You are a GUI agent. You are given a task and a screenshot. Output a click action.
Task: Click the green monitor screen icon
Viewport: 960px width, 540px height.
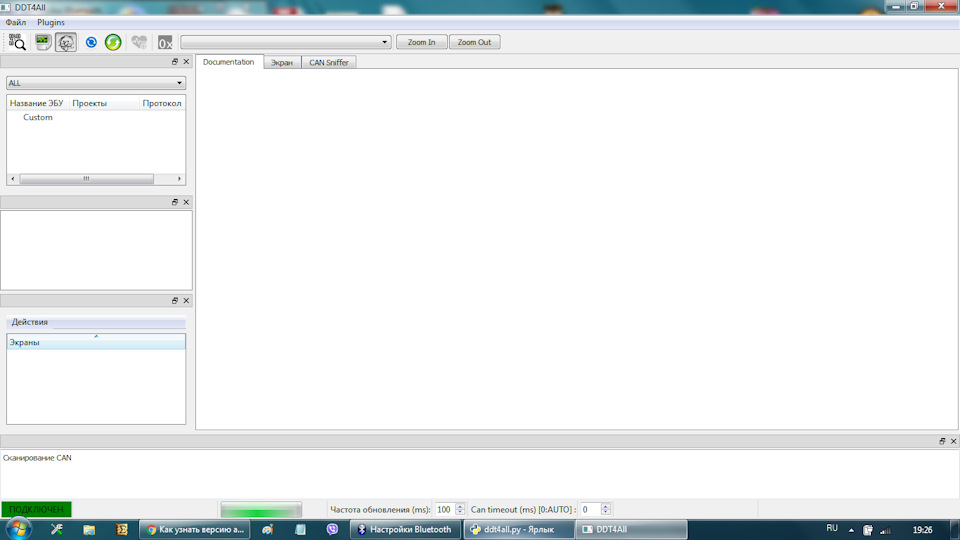43,42
